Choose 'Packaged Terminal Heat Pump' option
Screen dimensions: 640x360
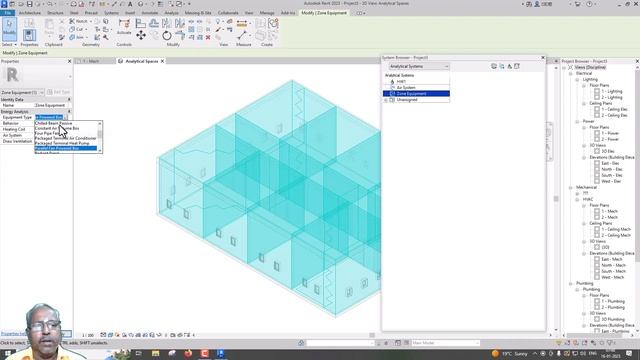(x=62, y=143)
